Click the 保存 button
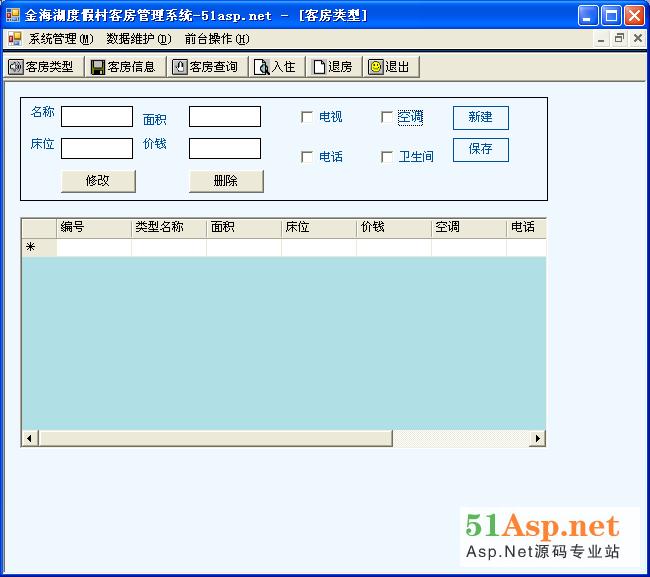 480,149
